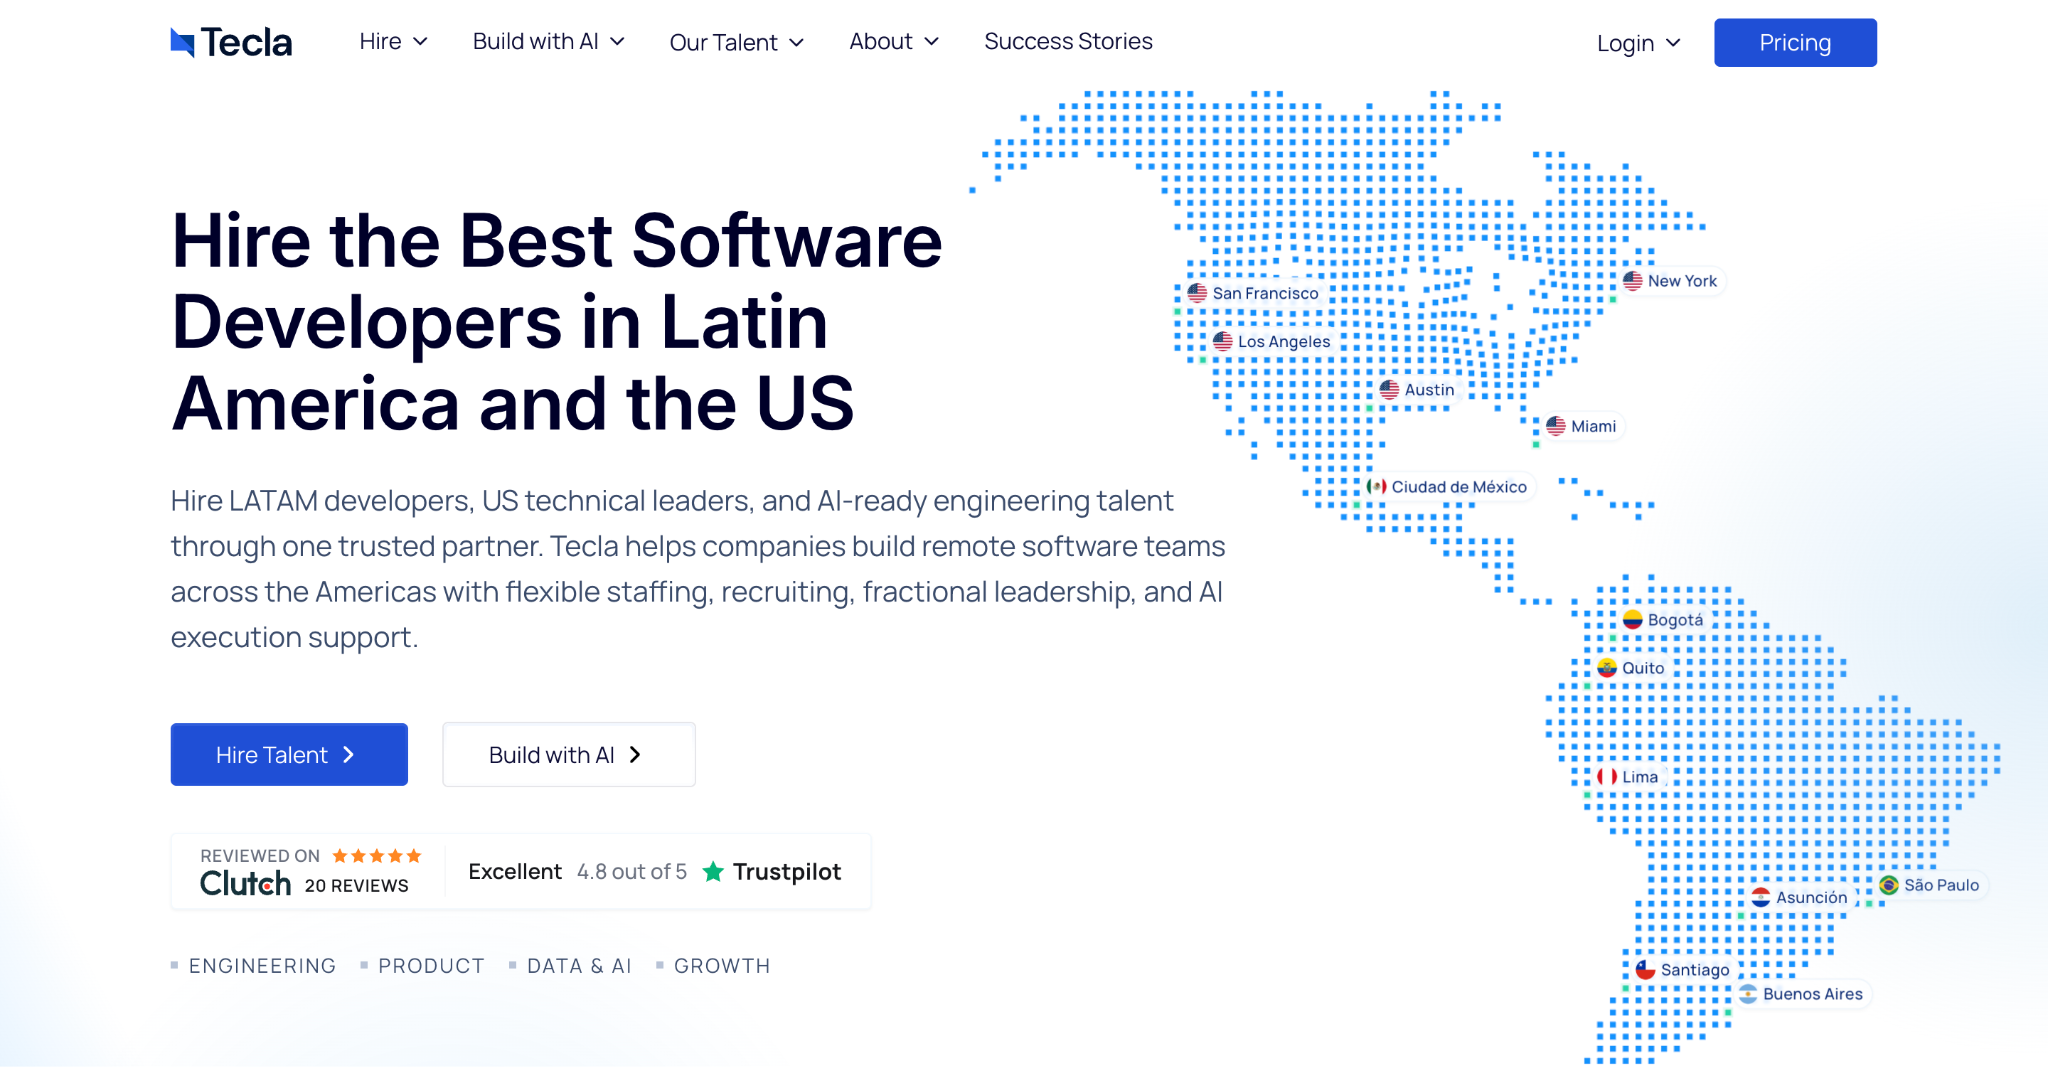The height and width of the screenshot is (1067, 2048).
Task: Click the white Build with AI button
Action: click(x=569, y=755)
